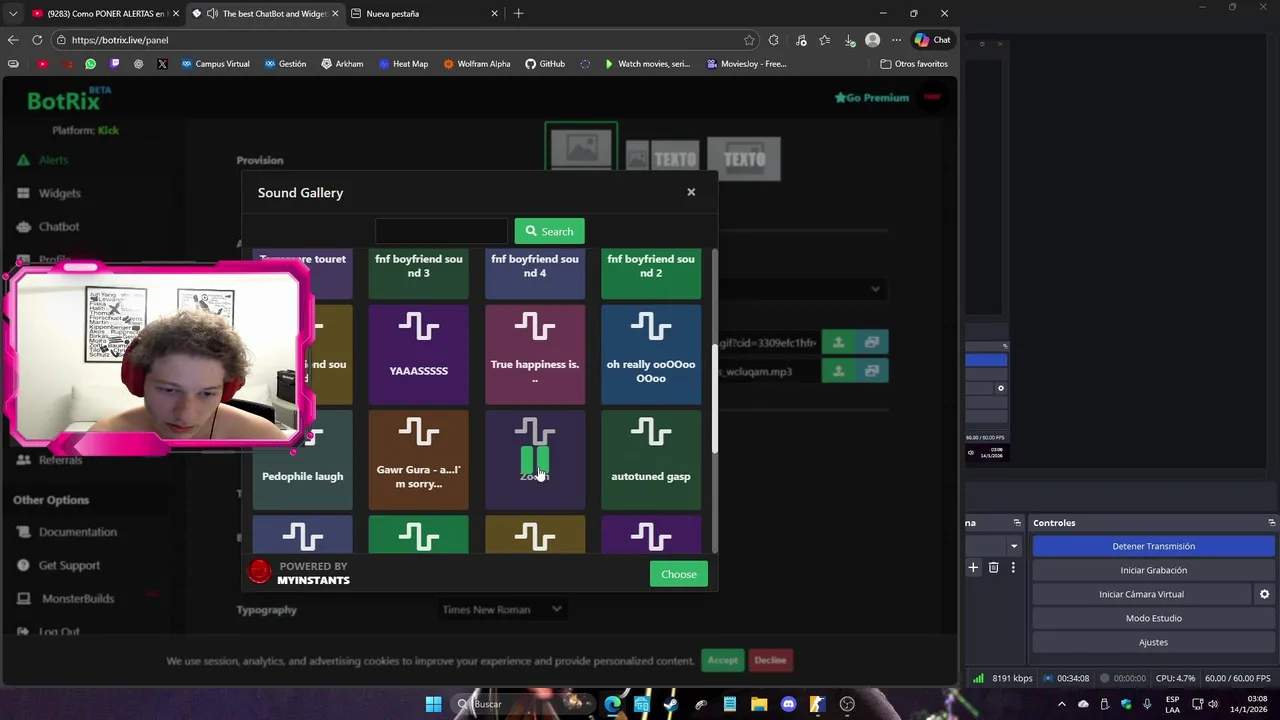This screenshot has height=720, width=1280.
Task: Open the Twitch bookmark icon
Action: click(x=114, y=64)
